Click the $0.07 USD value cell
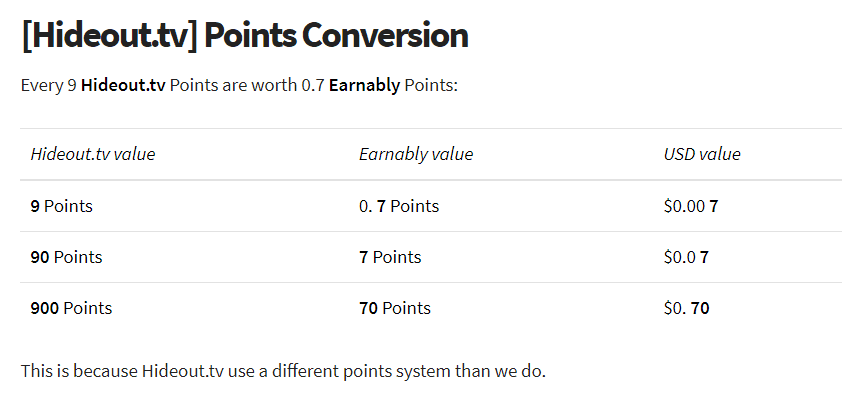Image resolution: width=842 pixels, height=397 pixels. pos(686,257)
